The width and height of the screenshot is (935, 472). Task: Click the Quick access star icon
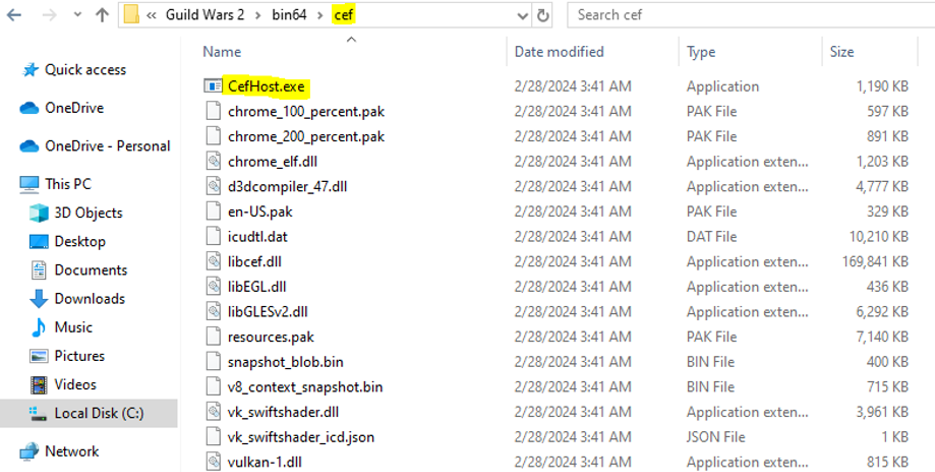pos(30,70)
